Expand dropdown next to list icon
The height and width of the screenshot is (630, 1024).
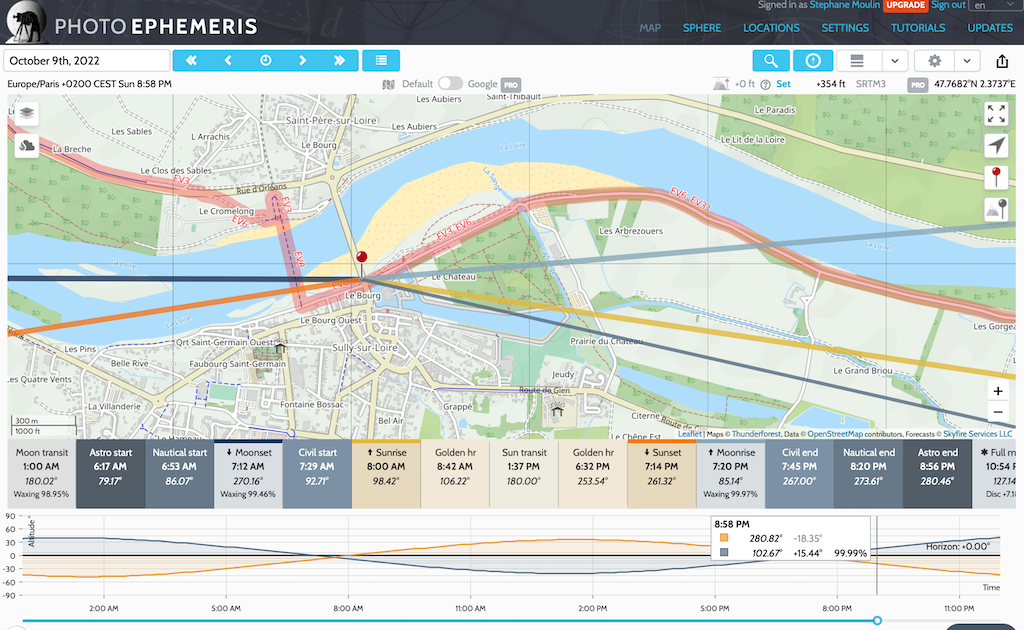point(895,61)
